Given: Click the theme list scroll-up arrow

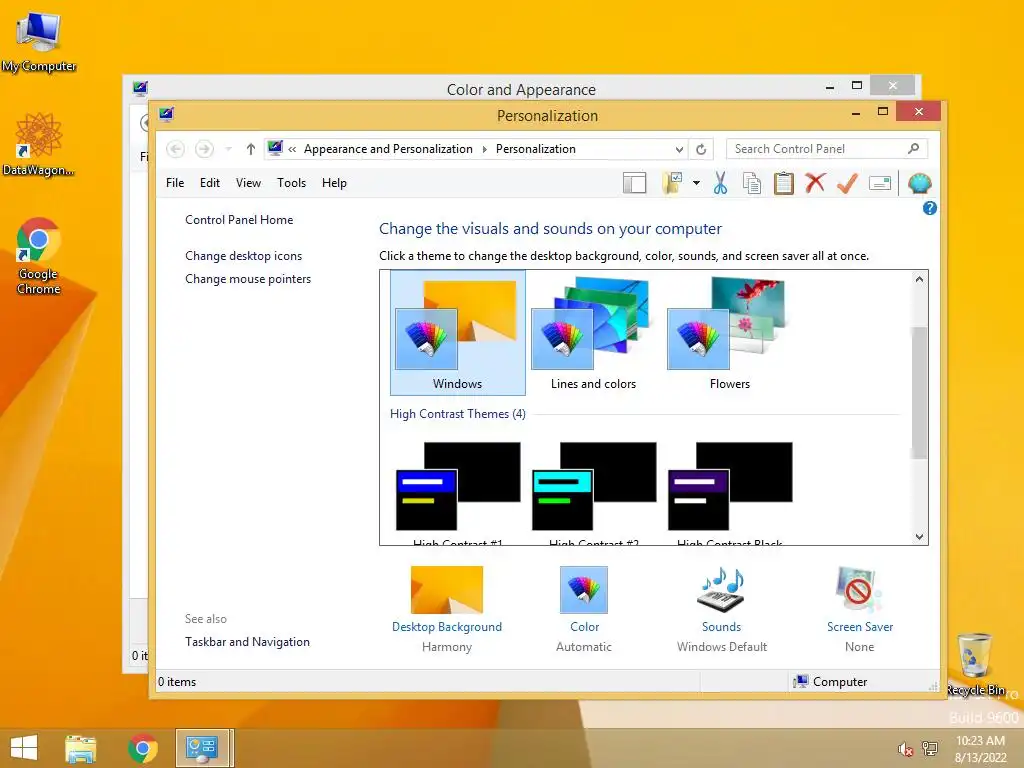Looking at the screenshot, I should pos(920,280).
